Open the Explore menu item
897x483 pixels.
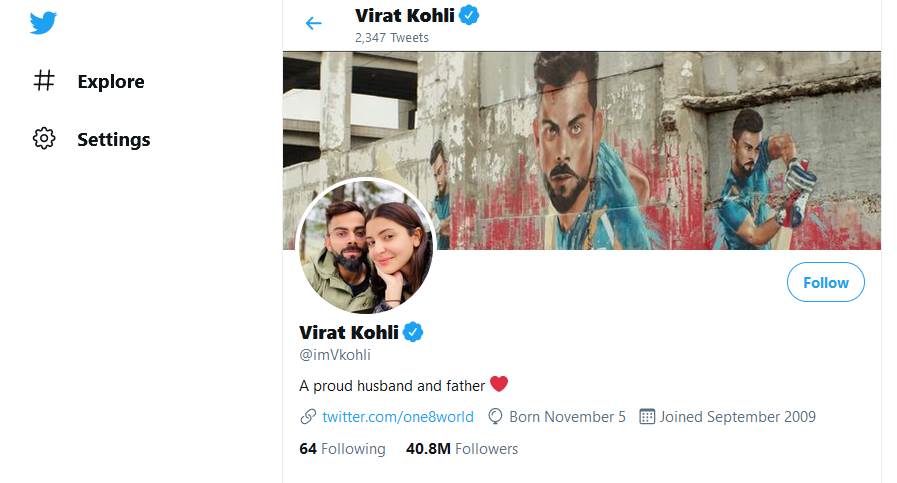(110, 82)
